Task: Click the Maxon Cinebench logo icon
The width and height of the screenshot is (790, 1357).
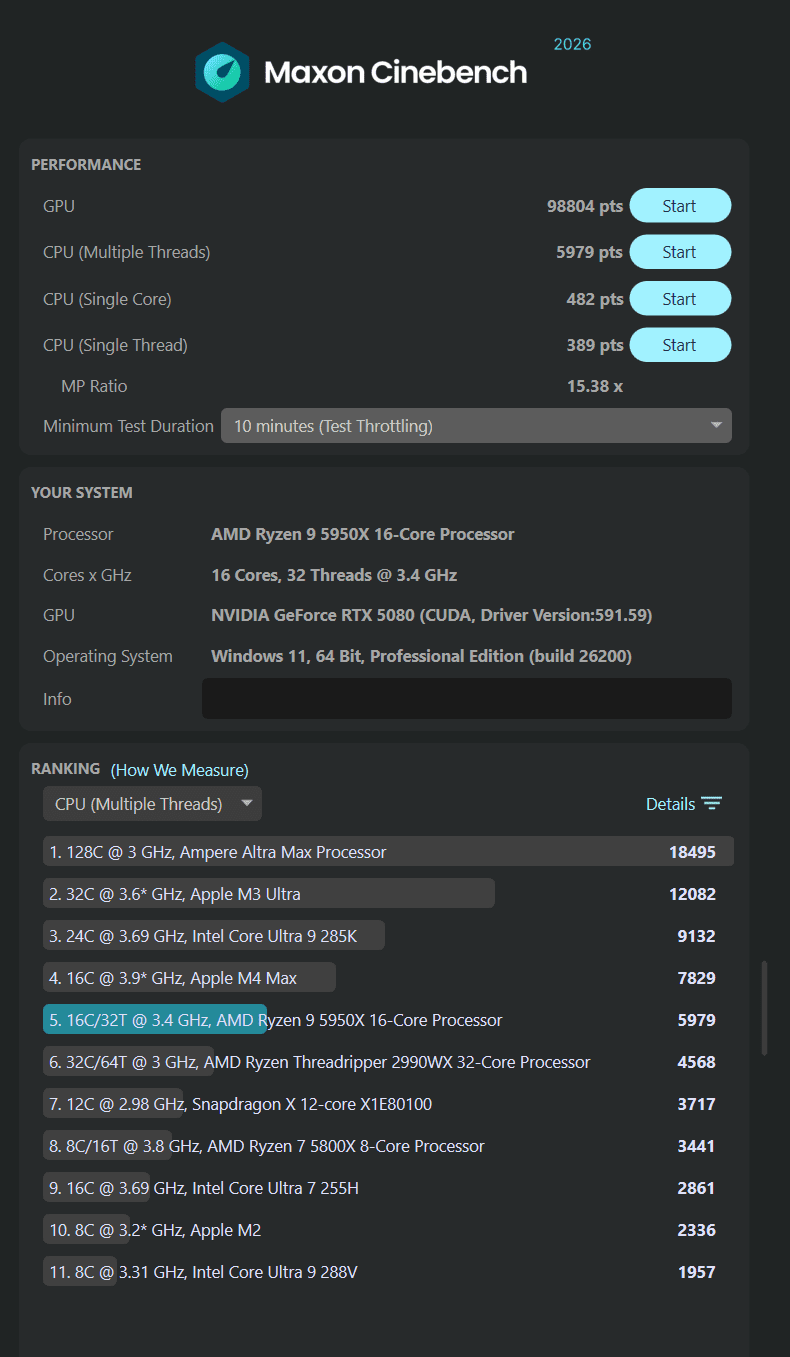Action: click(x=222, y=72)
